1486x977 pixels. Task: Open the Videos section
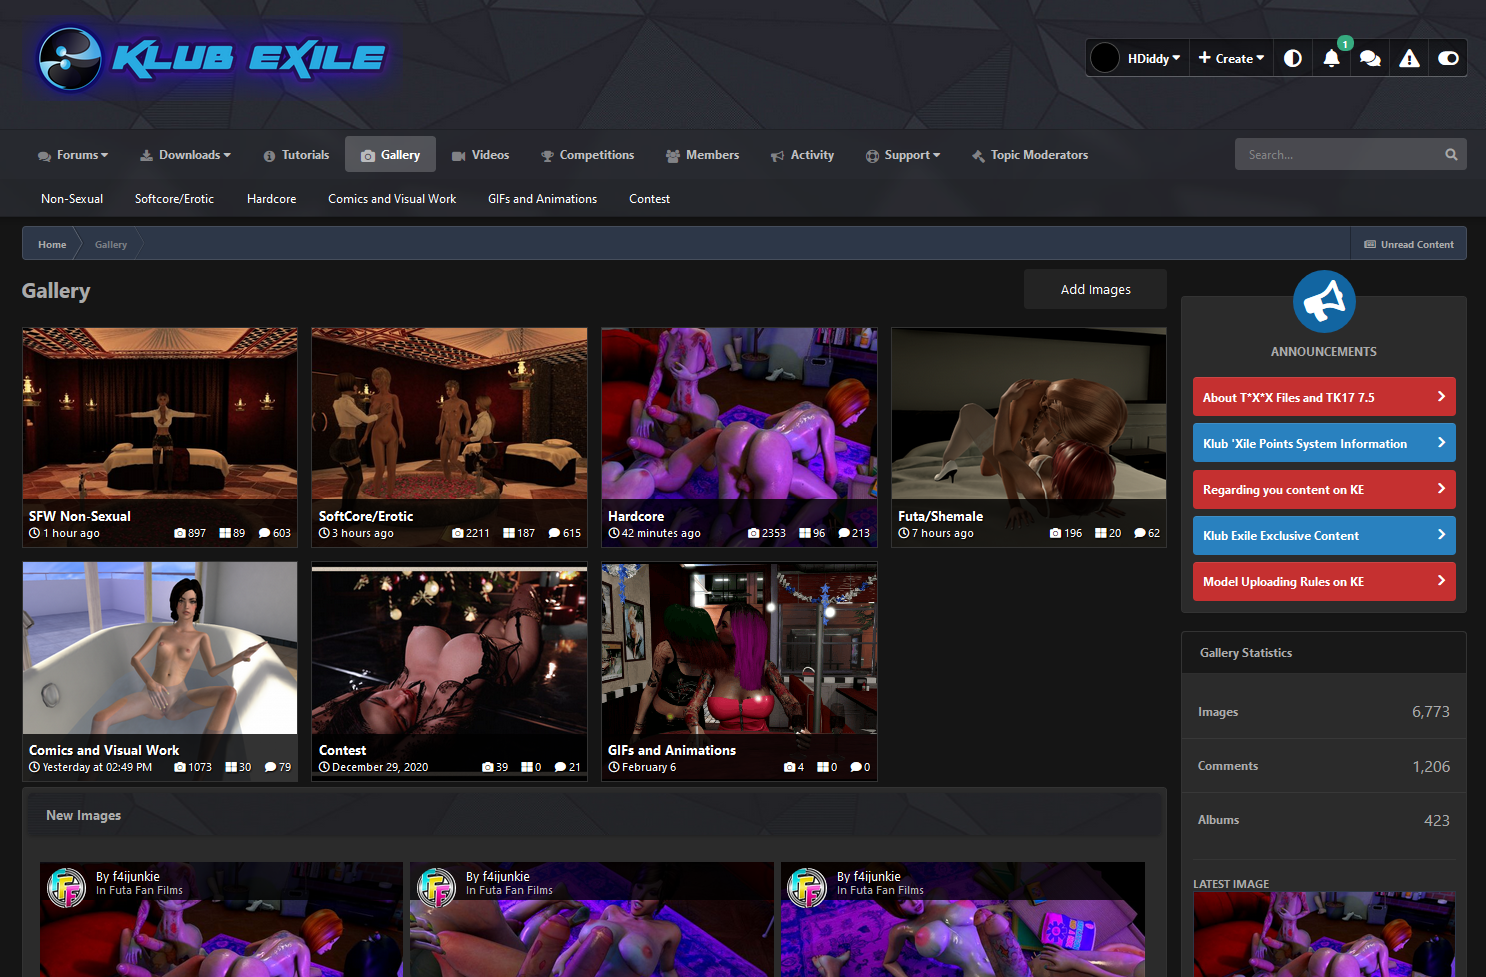(x=480, y=155)
